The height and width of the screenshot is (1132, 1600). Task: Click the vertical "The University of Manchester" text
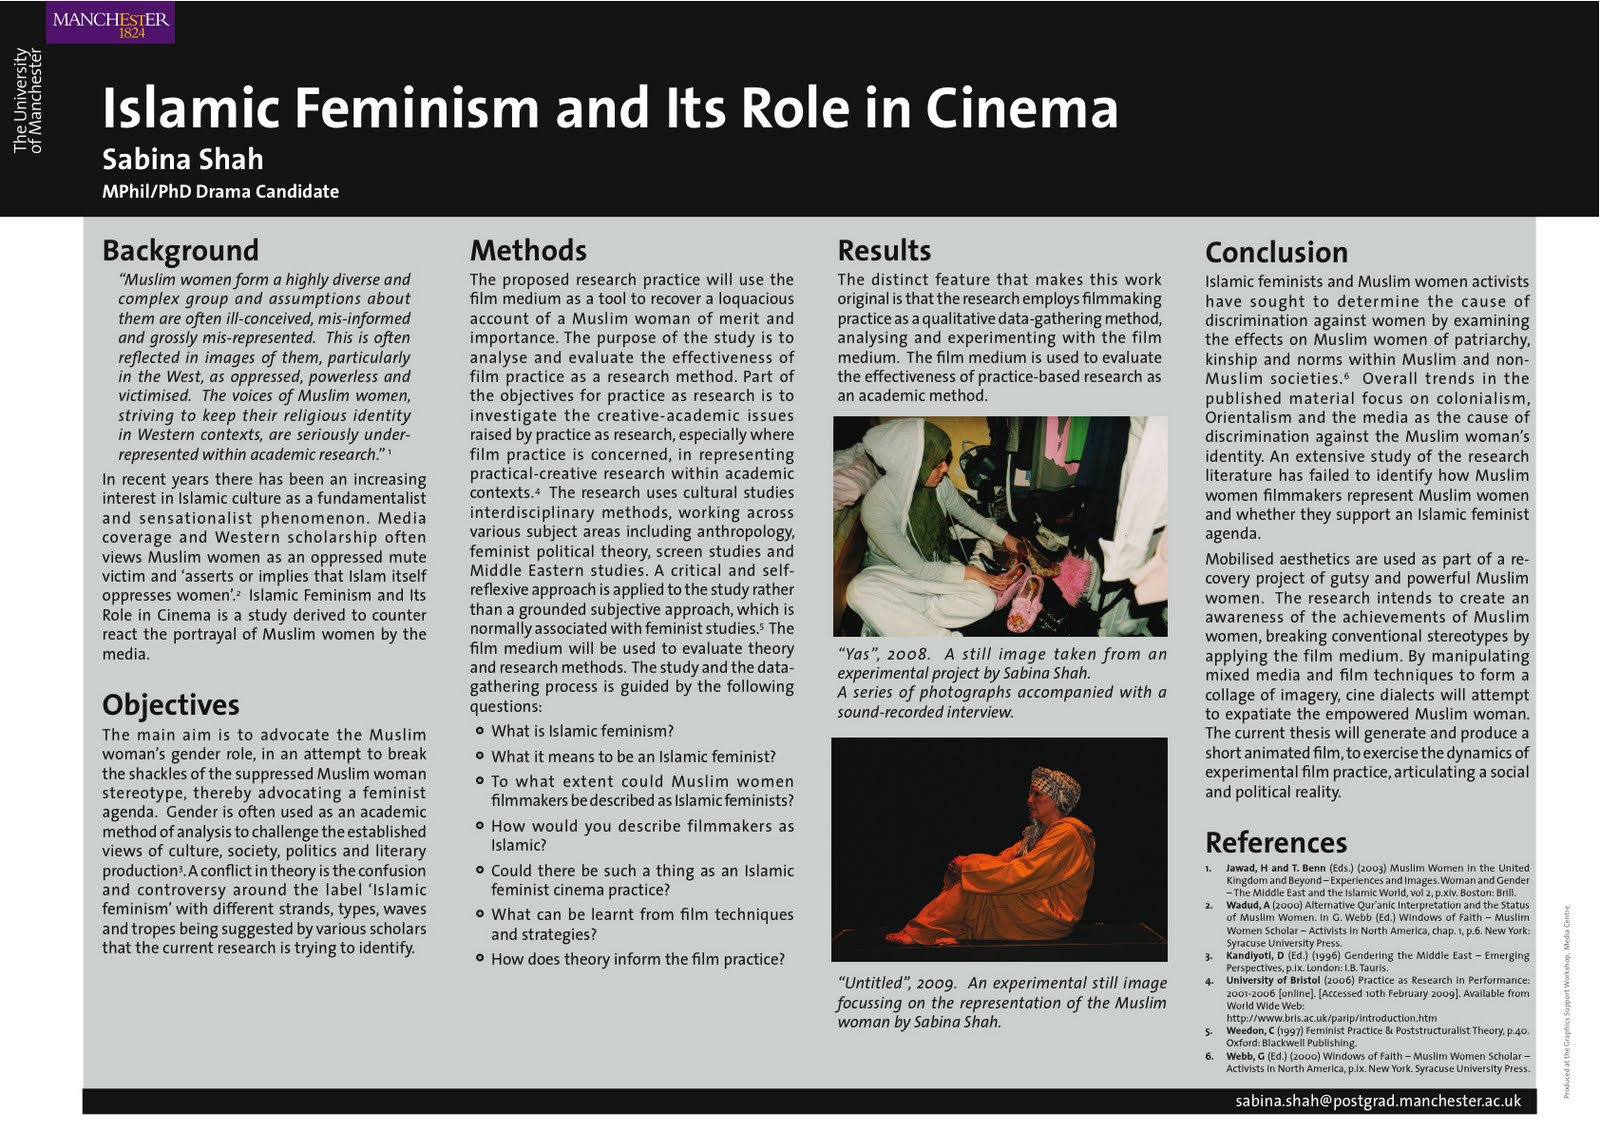[x=28, y=100]
